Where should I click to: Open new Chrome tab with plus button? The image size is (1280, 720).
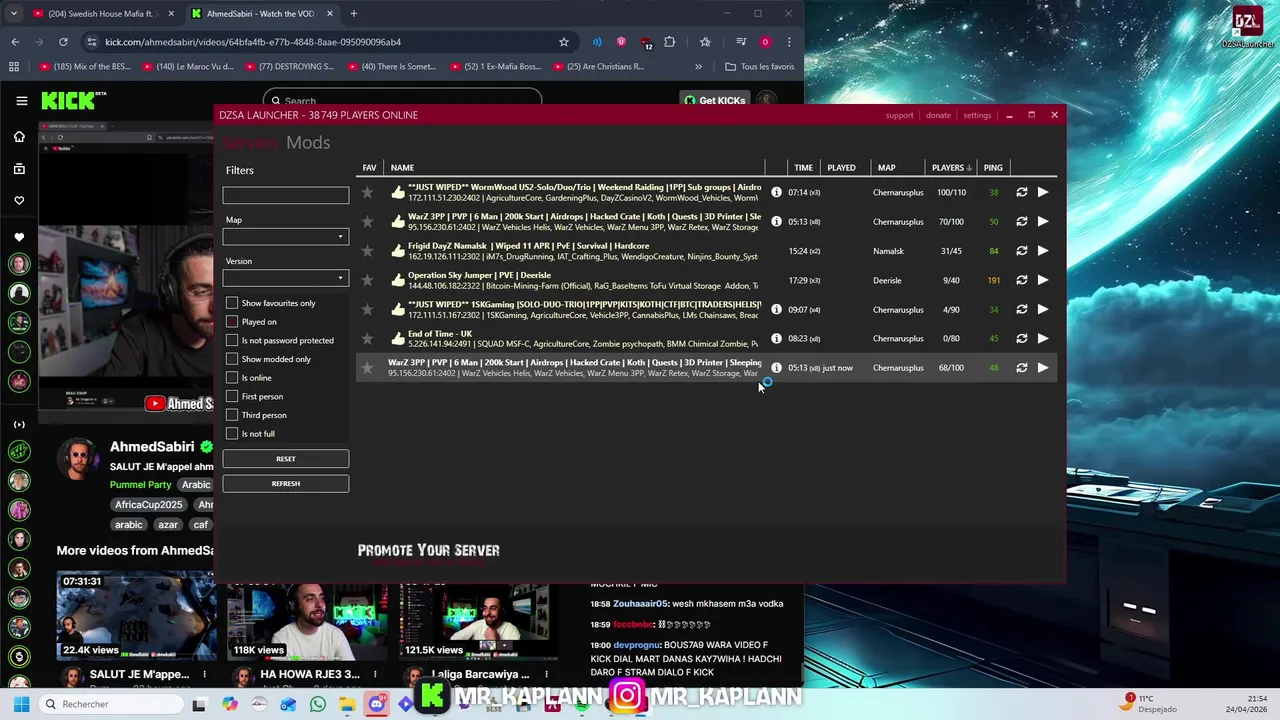(x=353, y=14)
